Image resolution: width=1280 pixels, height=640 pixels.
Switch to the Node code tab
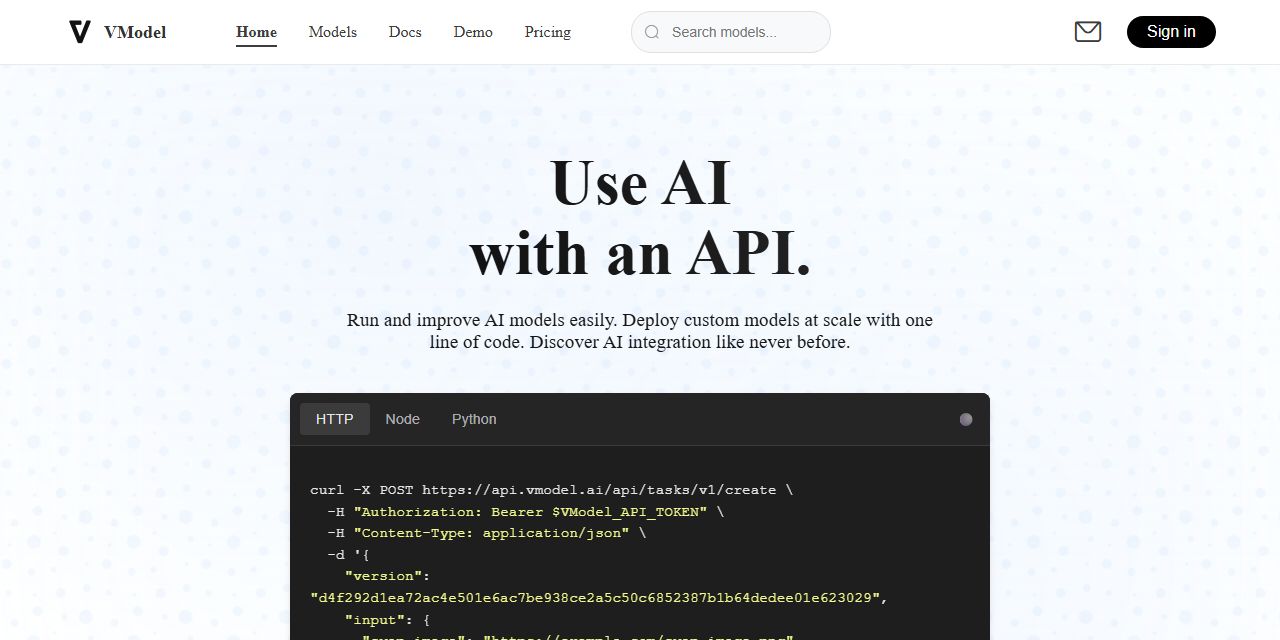(403, 419)
